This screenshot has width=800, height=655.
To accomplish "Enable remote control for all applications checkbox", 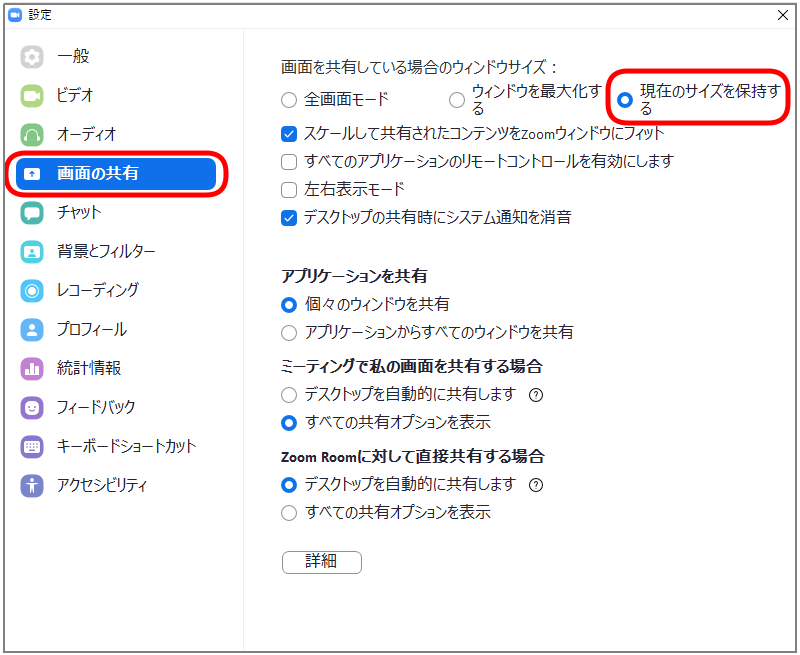I will click(289, 160).
